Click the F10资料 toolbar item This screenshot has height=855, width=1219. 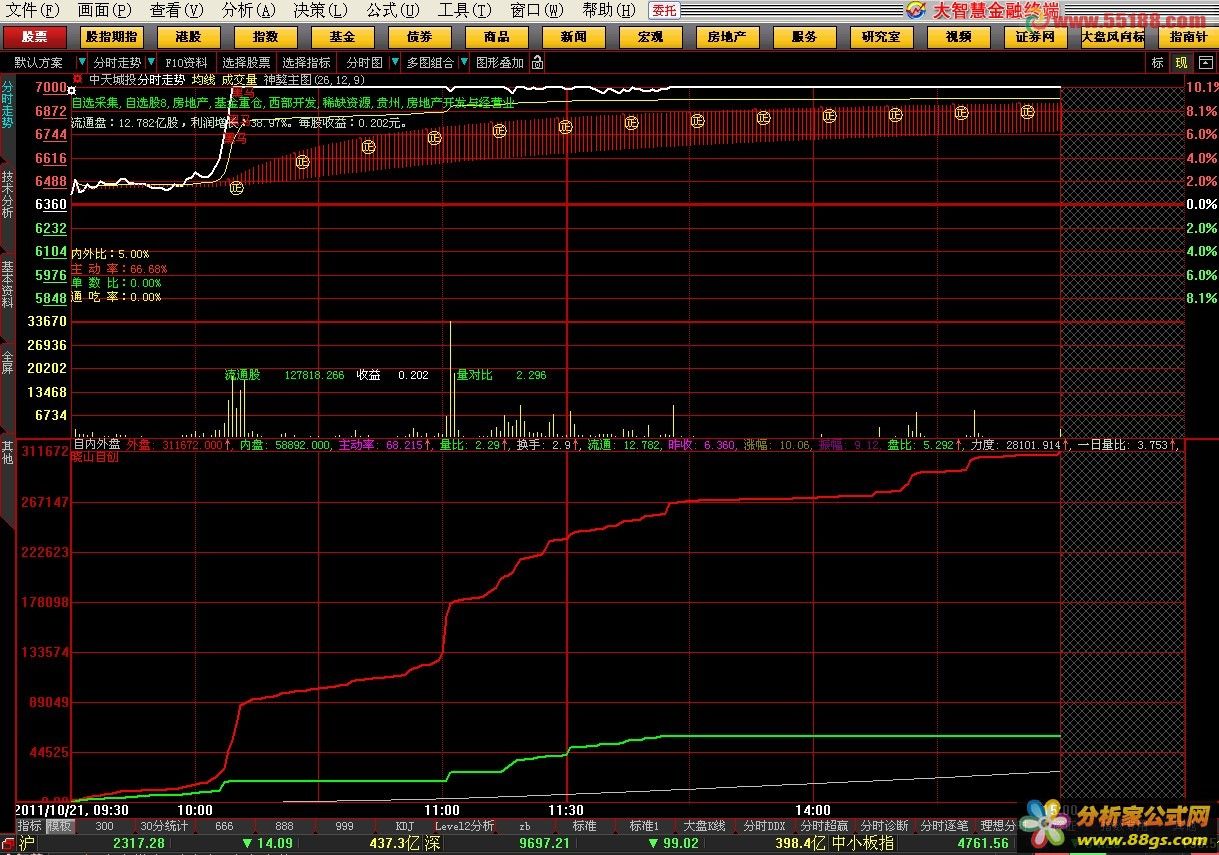point(186,62)
